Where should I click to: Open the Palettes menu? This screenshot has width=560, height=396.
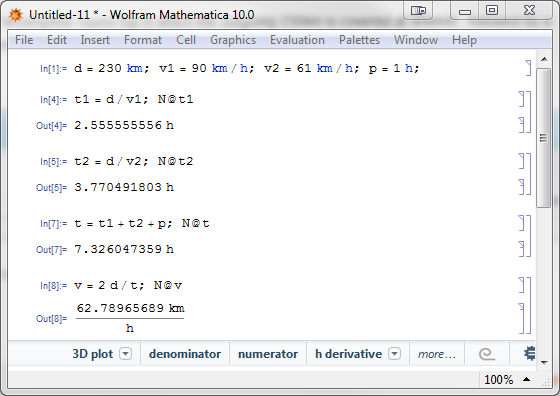pyautogui.click(x=359, y=40)
